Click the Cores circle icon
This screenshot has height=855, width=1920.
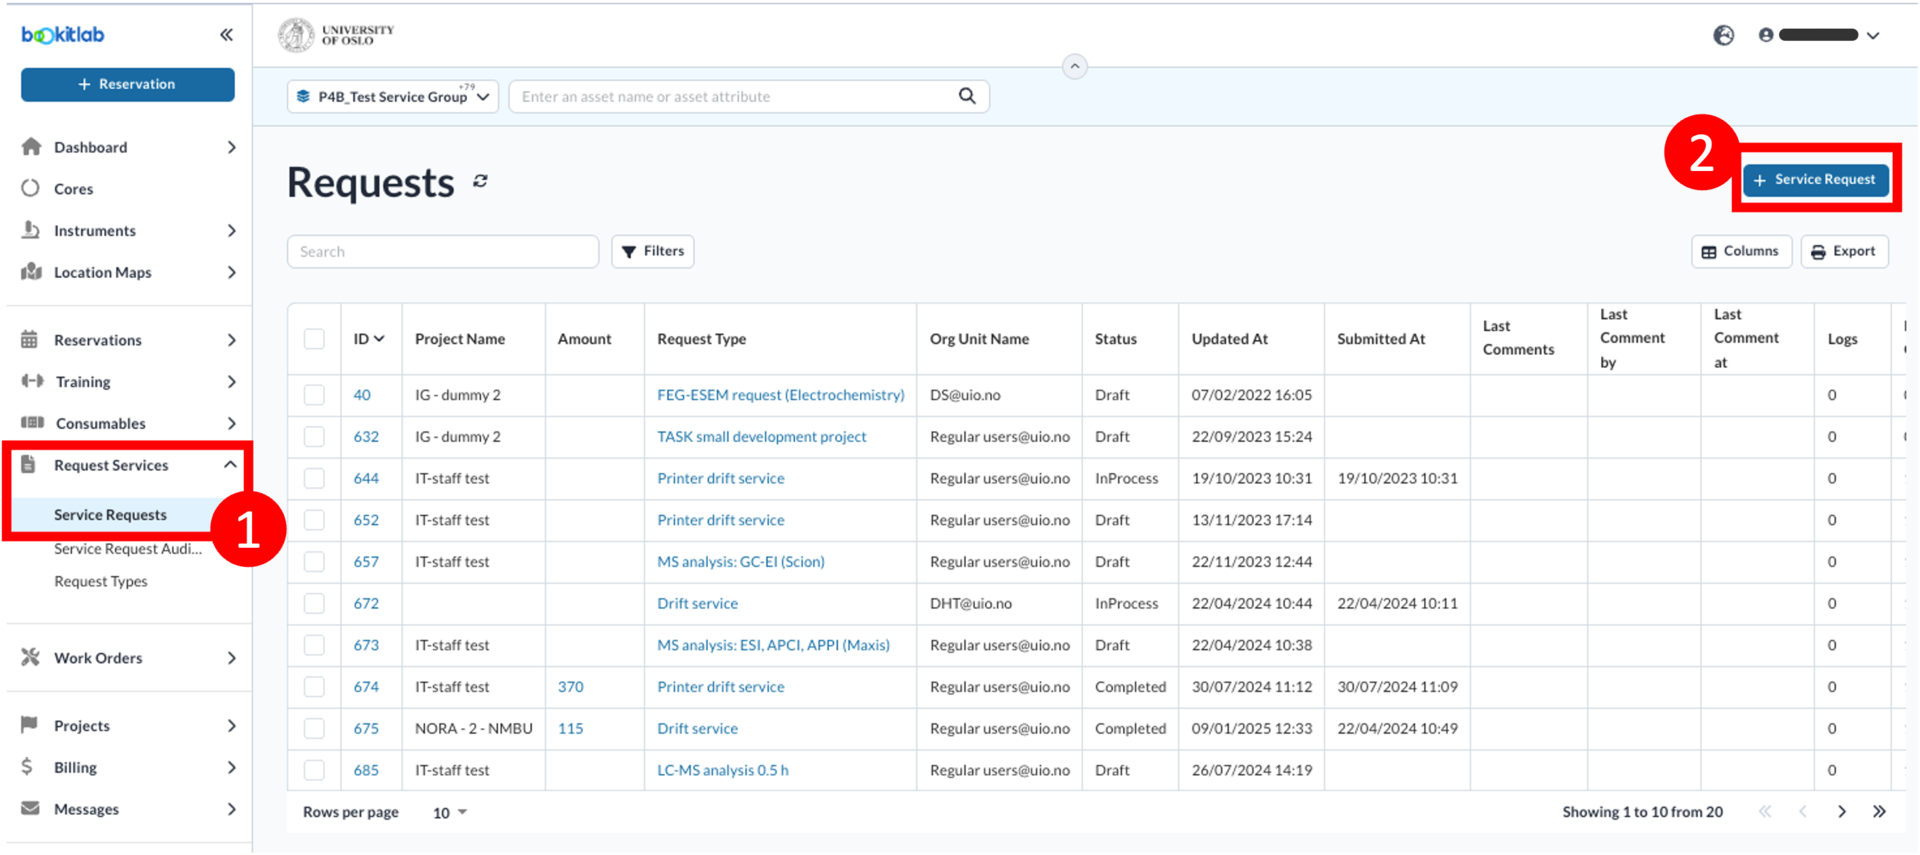(x=31, y=188)
